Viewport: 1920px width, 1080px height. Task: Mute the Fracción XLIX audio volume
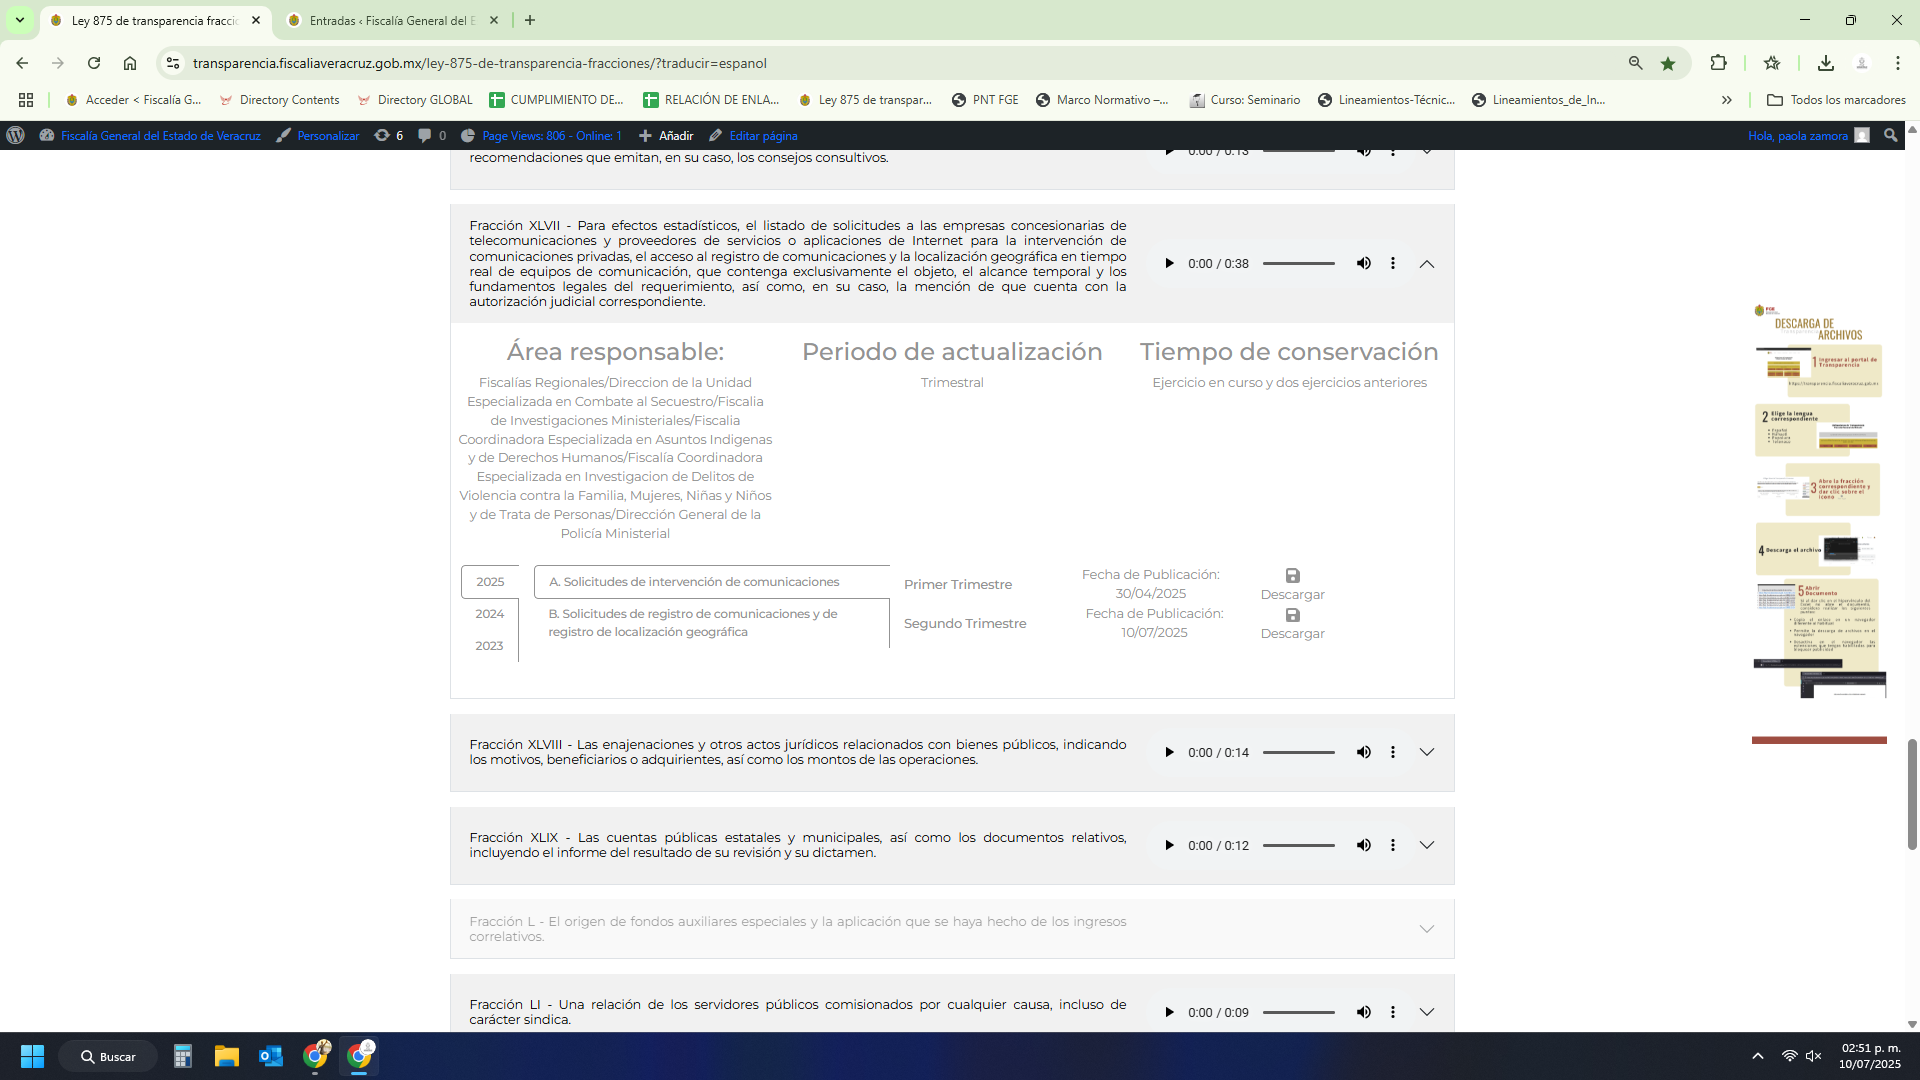[x=1363, y=845]
